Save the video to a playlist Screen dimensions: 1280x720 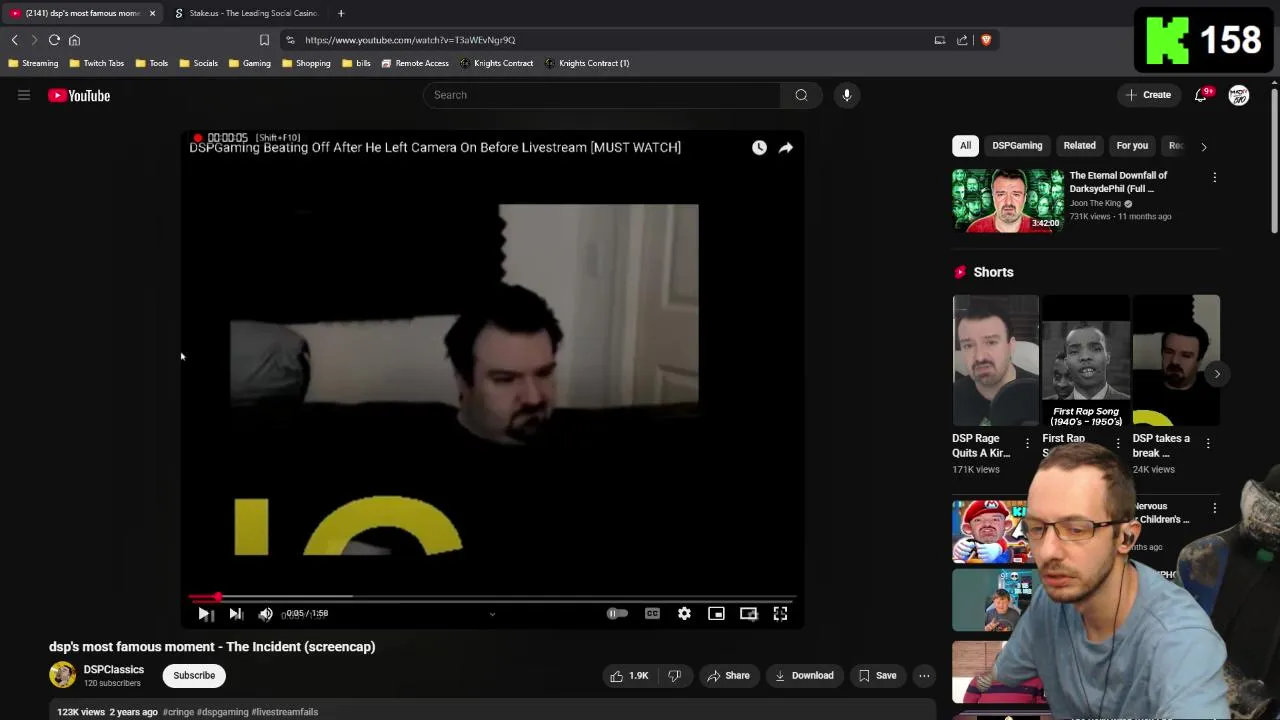[x=877, y=676]
